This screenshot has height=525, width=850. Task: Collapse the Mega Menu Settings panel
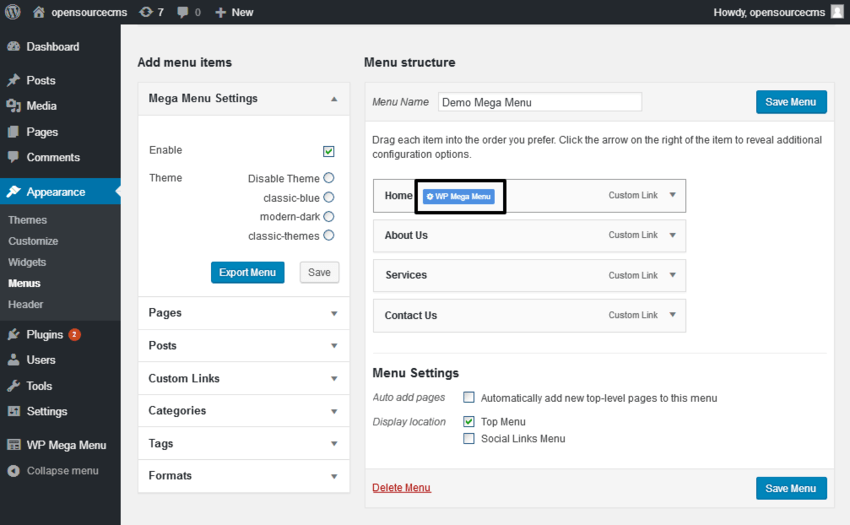[x=334, y=99]
